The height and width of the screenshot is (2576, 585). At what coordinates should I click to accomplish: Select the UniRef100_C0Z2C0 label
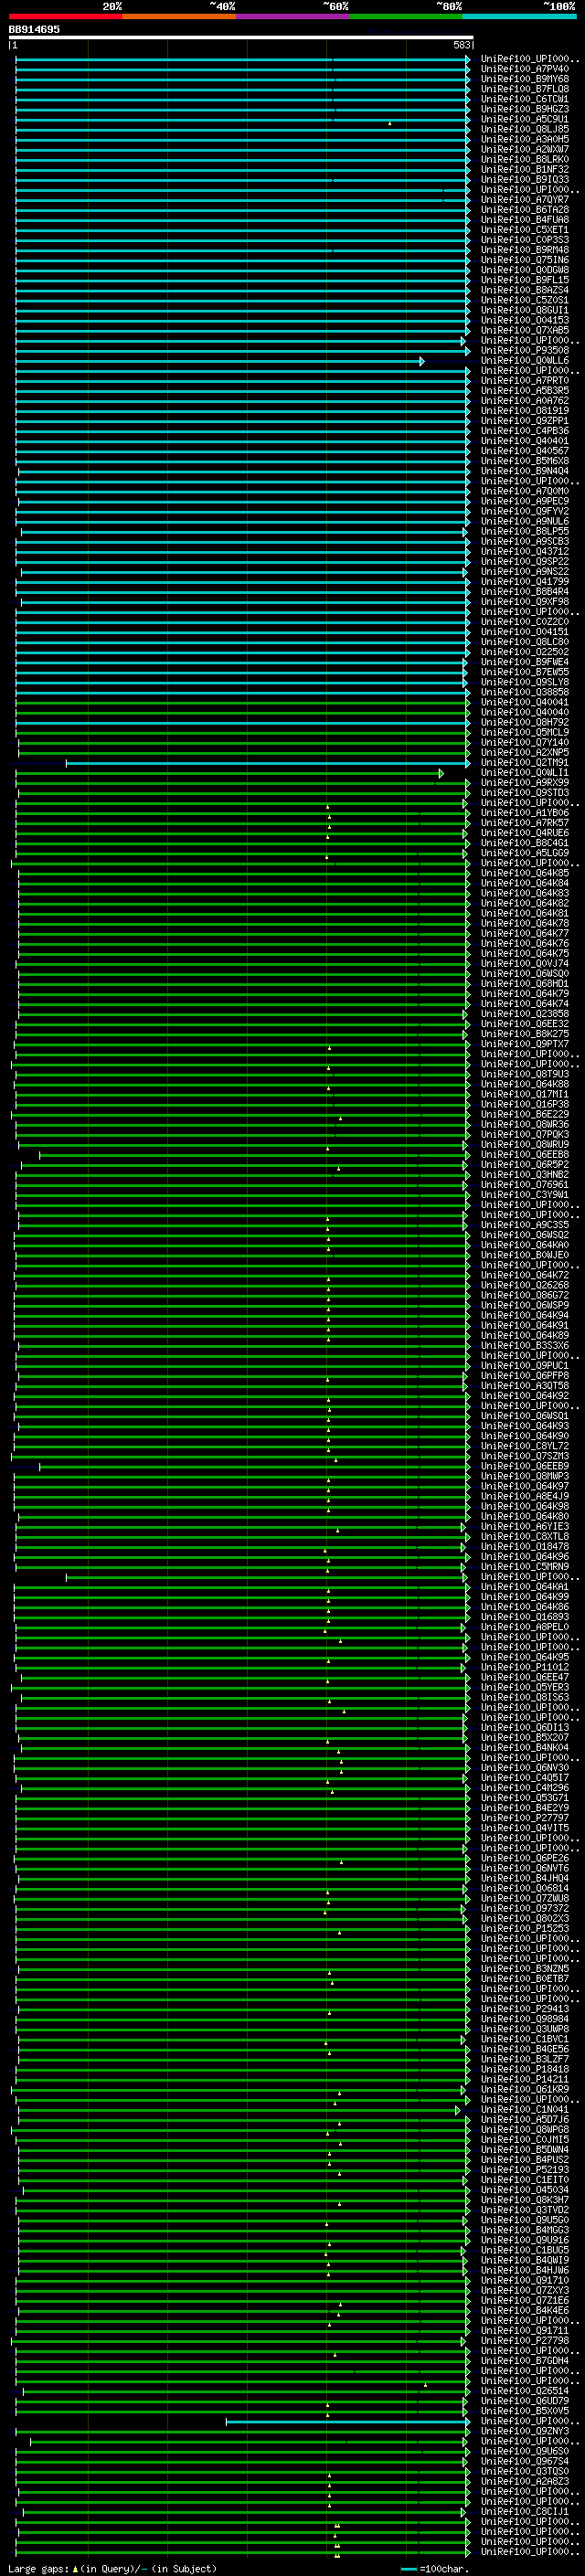(x=525, y=622)
